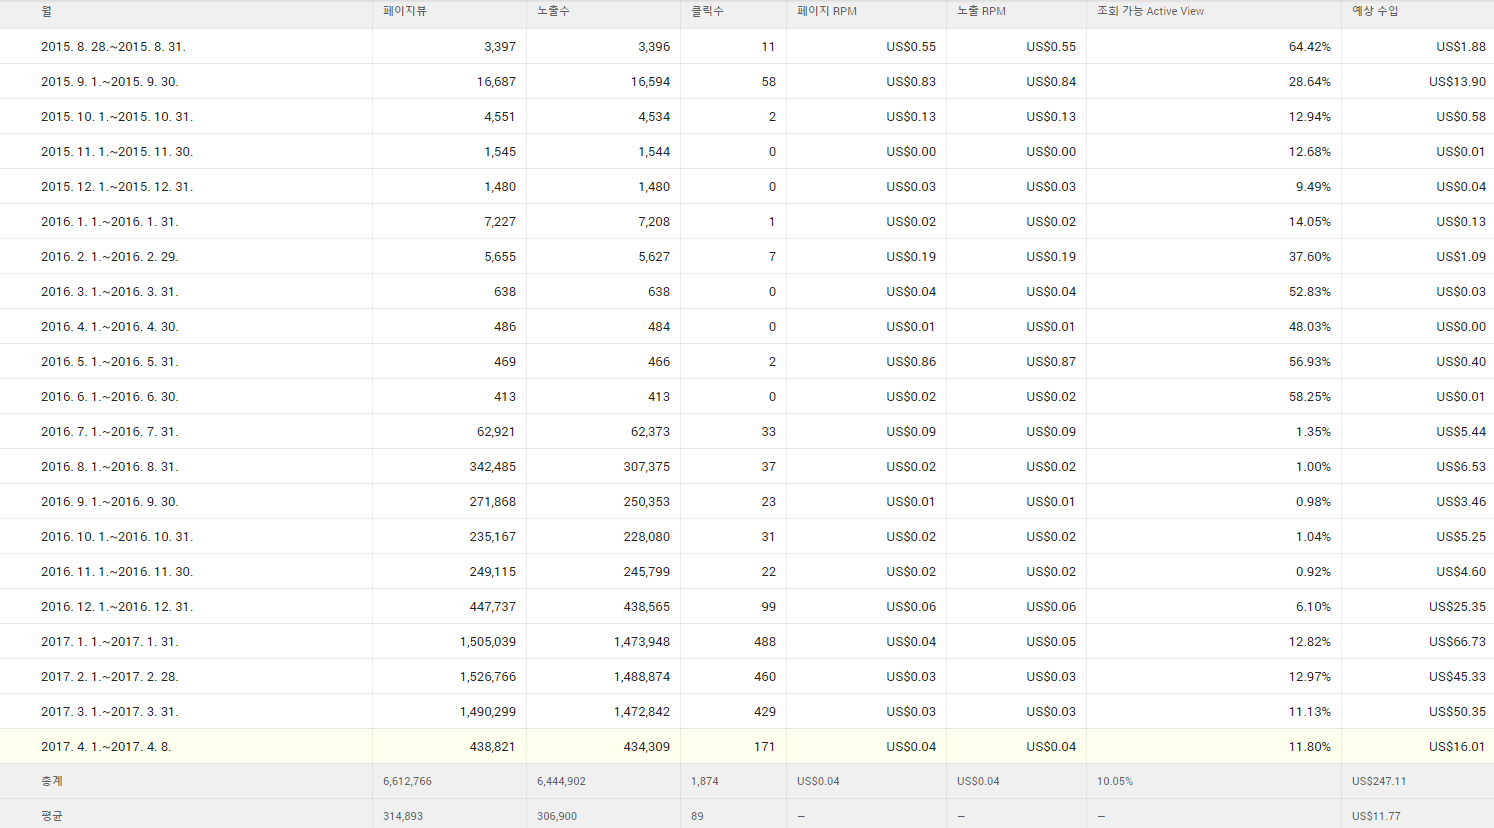Select the 2016. 8. 1.~2016. 8. 31. row

pyautogui.click(x=110, y=467)
